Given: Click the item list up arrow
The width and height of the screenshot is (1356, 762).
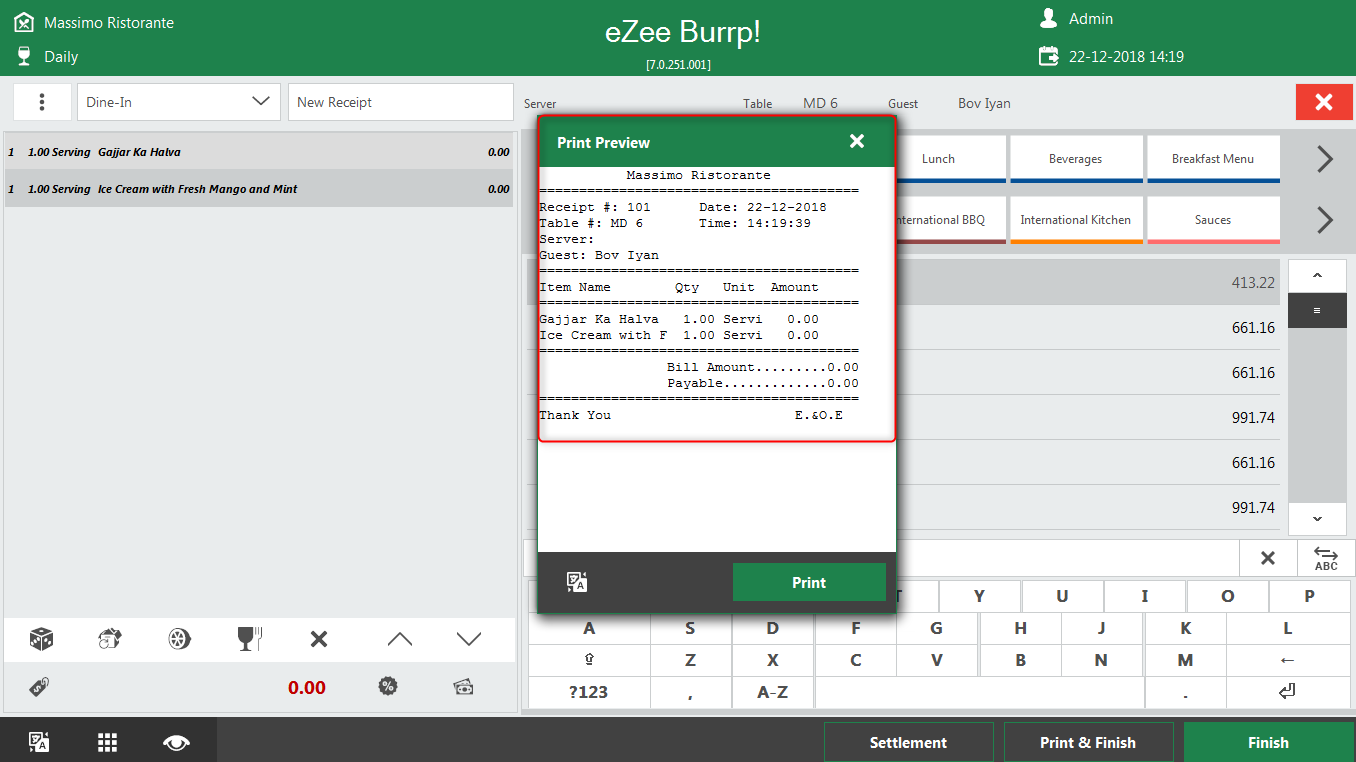Looking at the screenshot, I should click(x=1316, y=276).
